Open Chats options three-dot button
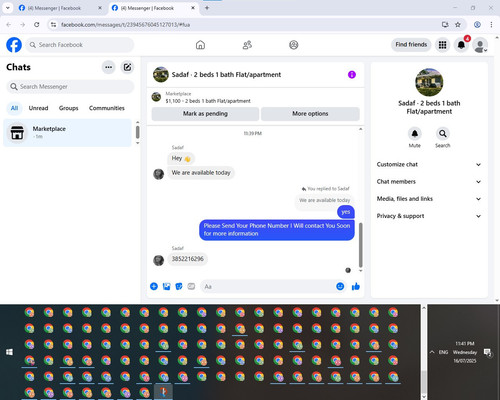The width and height of the screenshot is (500, 400). click(x=108, y=67)
